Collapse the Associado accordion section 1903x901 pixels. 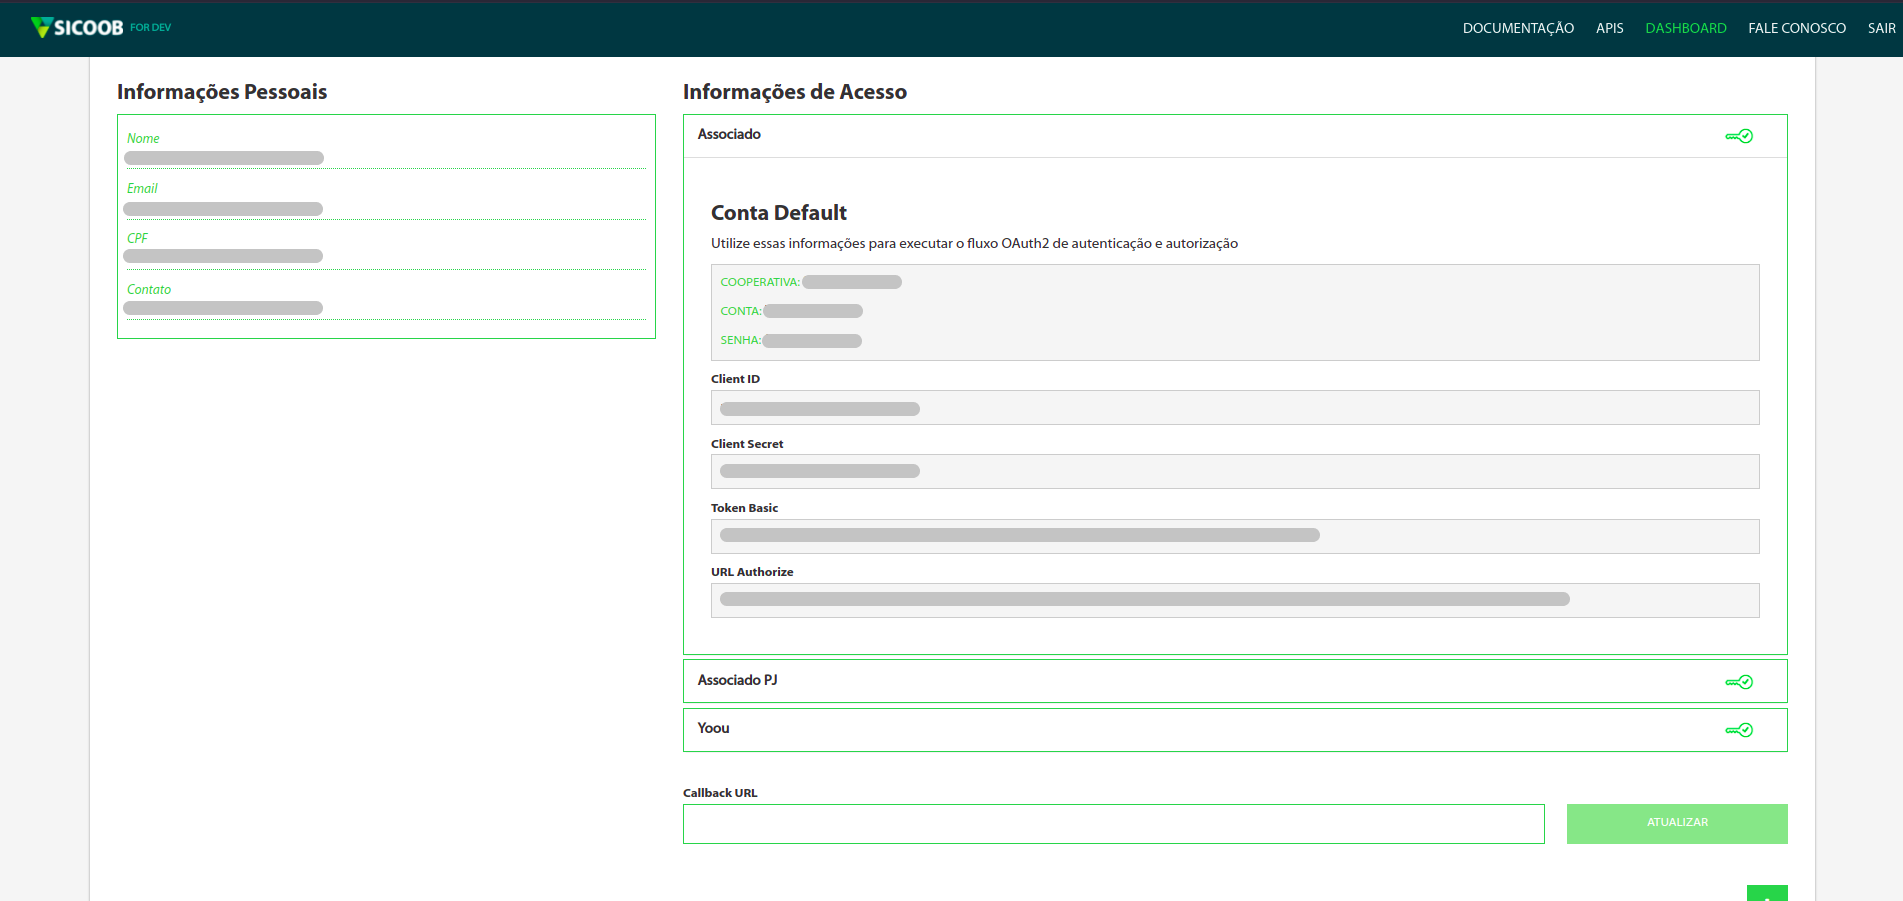pos(729,135)
